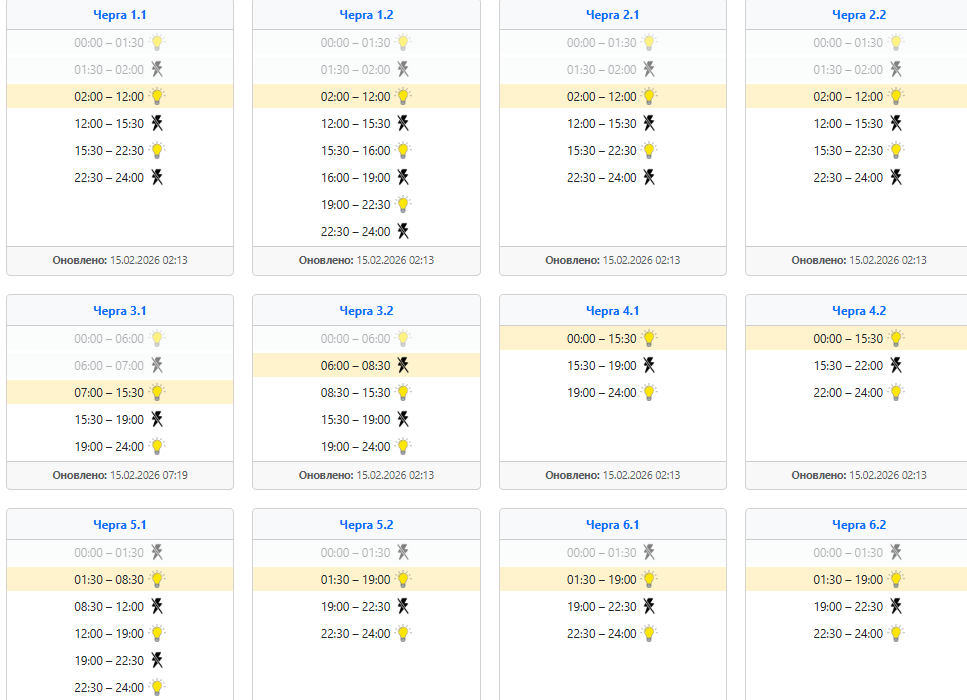Click the Оновлено 15.02.2026 07:19 footer
967x700 pixels.
pyautogui.click(x=120, y=475)
